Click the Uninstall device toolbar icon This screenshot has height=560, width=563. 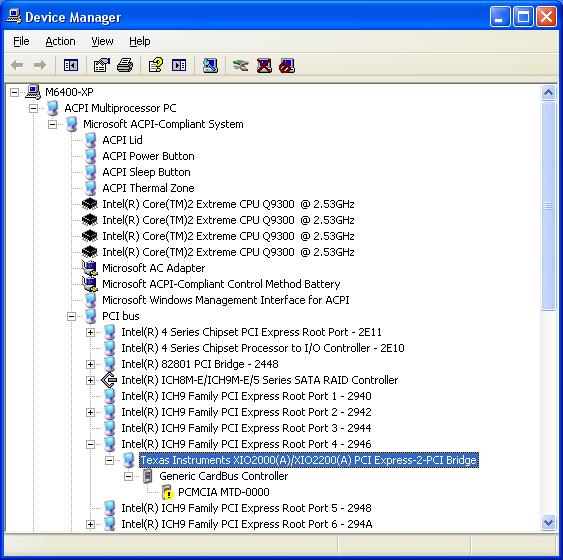coord(264,65)
